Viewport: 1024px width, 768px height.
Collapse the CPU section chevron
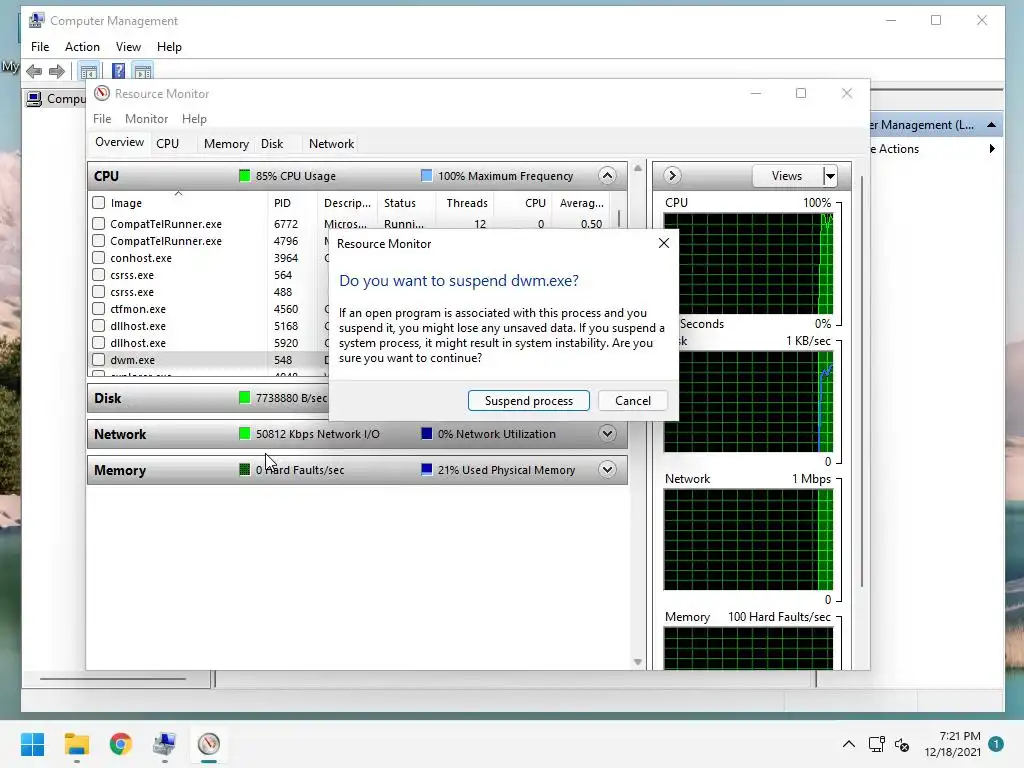(x=607, y=176)
